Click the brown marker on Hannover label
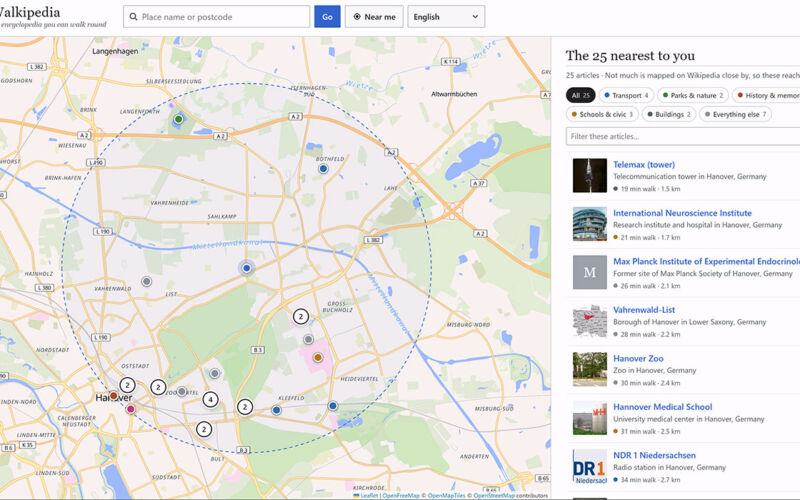The width and height of the screenshot is (800, 500). click(113, 395)
